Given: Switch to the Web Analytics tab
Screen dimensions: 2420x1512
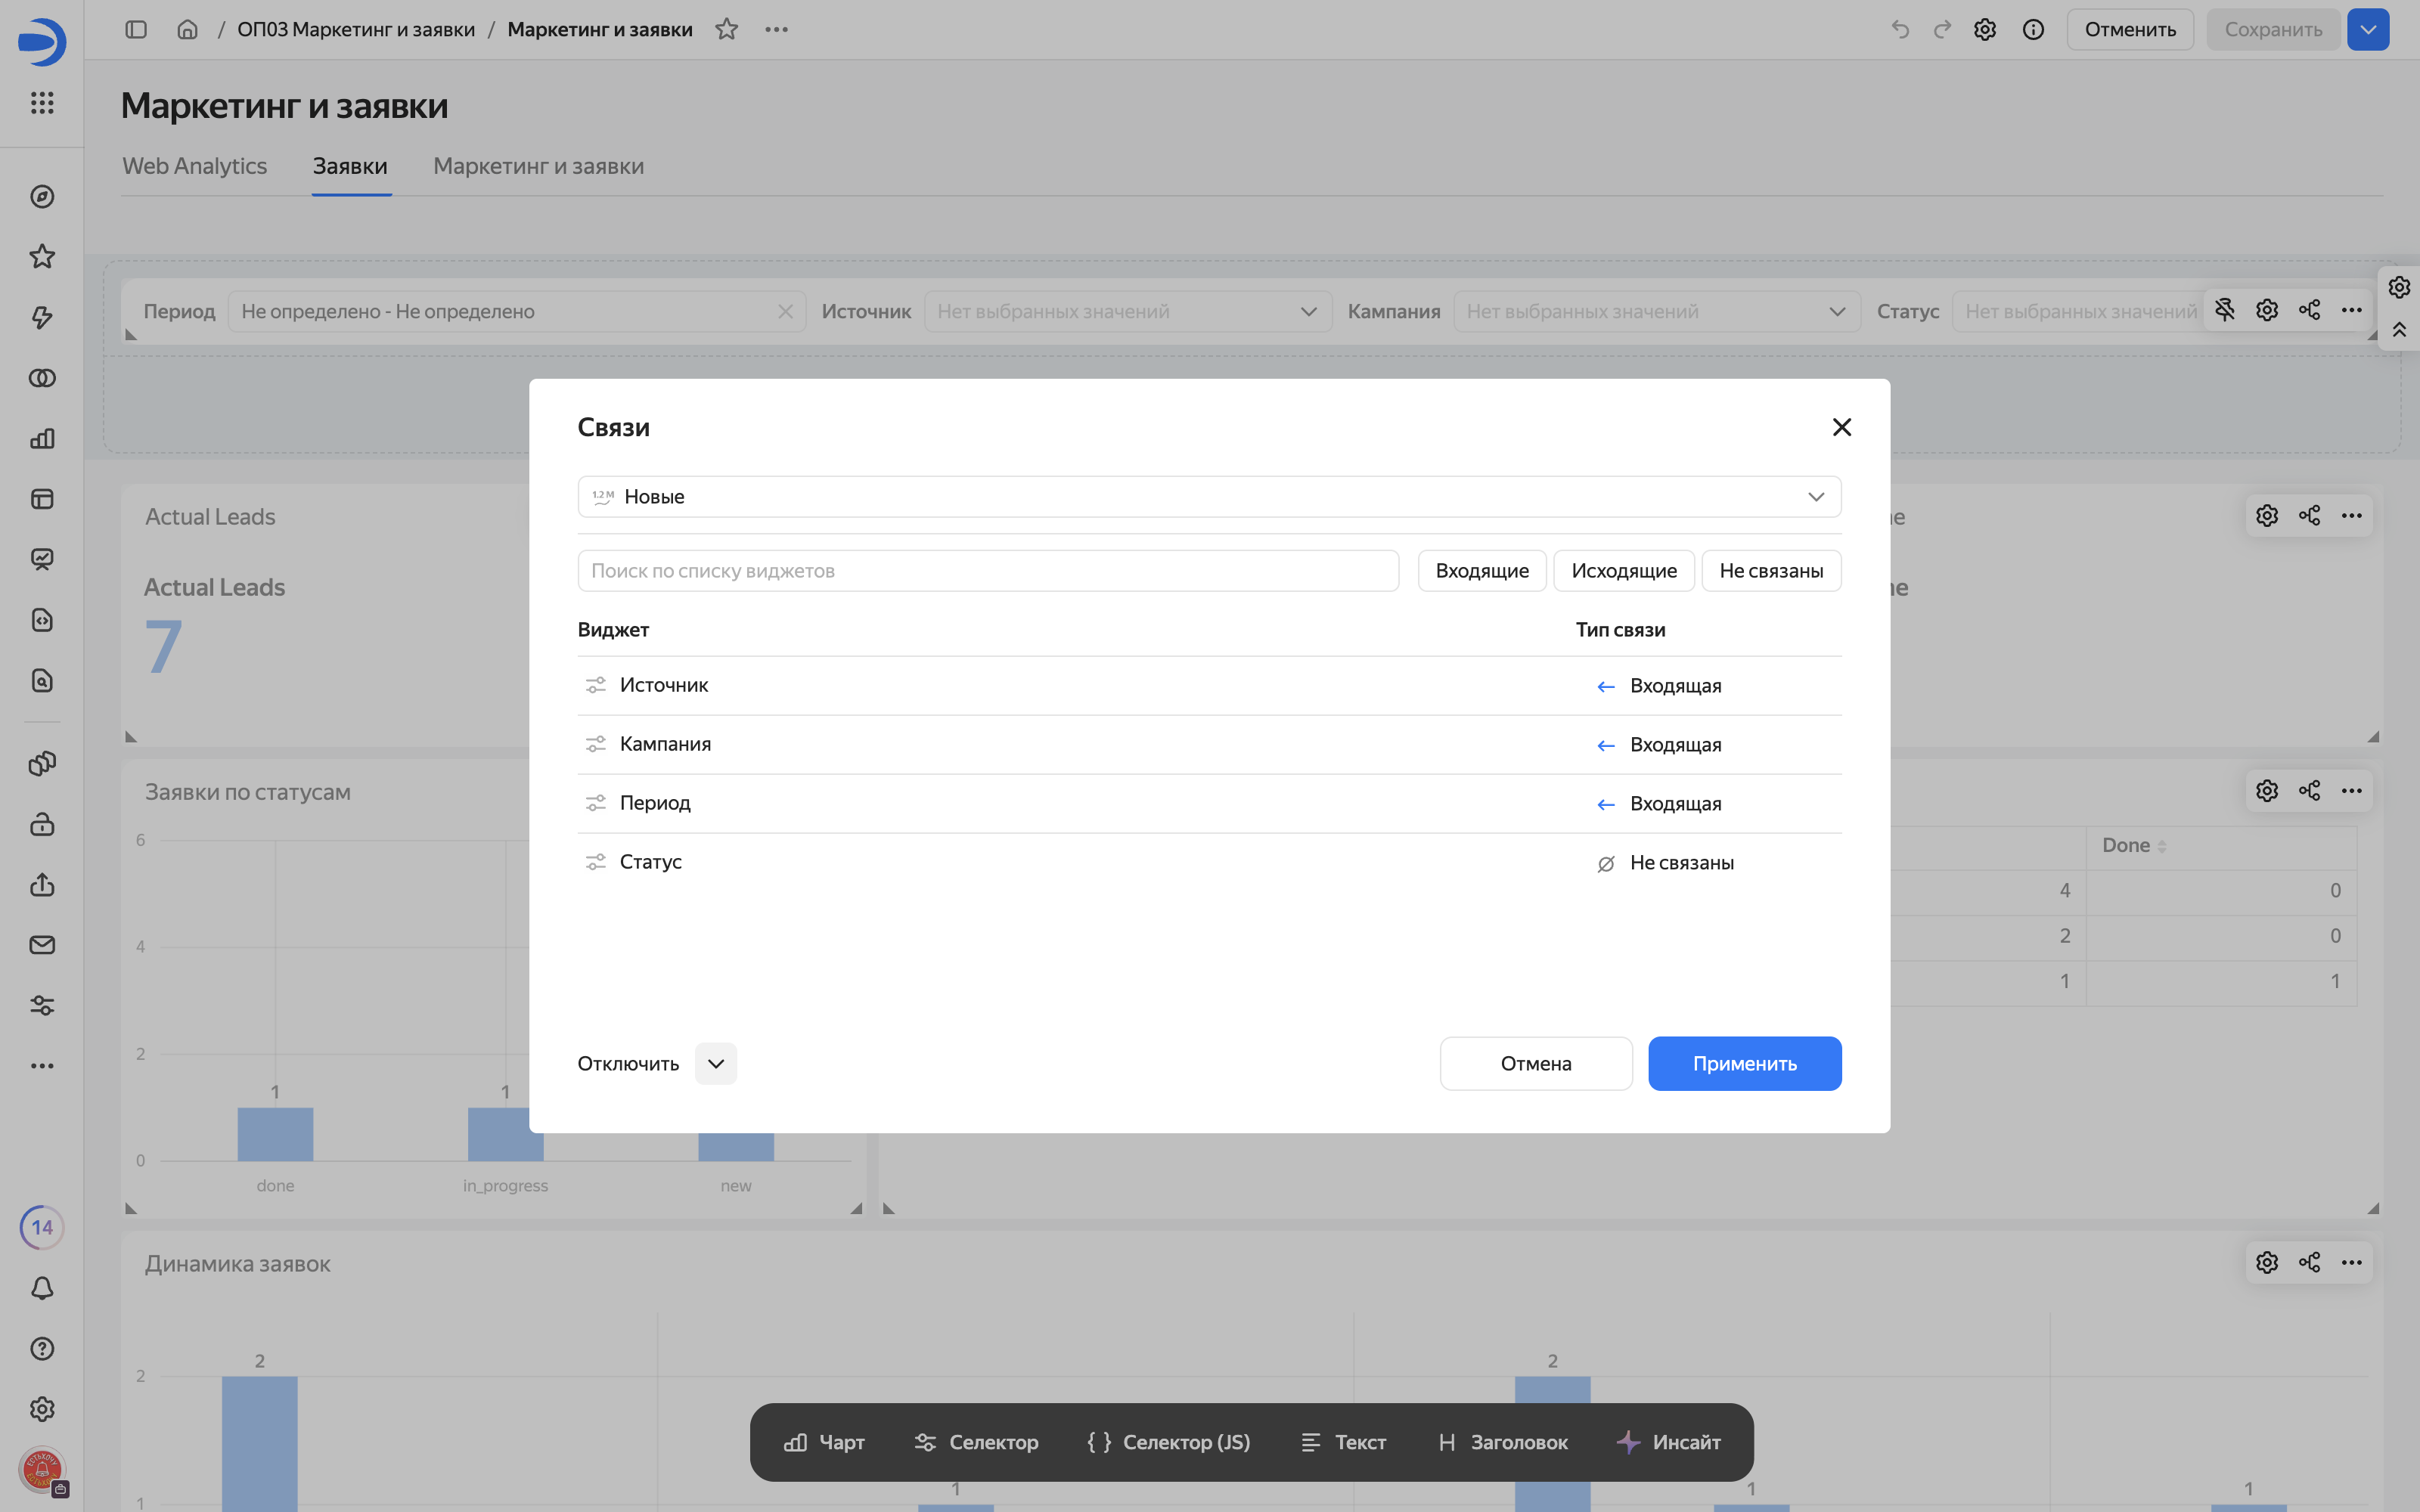Looking at the screenshot, I should pyautogui.click(x=195, y=166).
